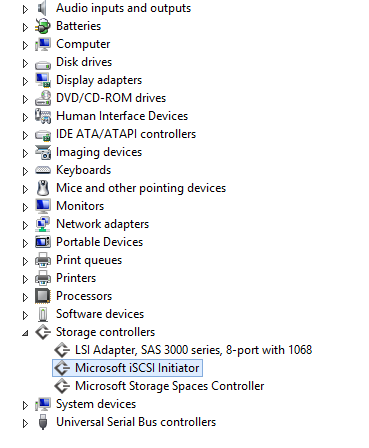Click the DVD/CD-ROM drives icon
This screenshot has height=448, width=369.
click(x=43, y=98)
